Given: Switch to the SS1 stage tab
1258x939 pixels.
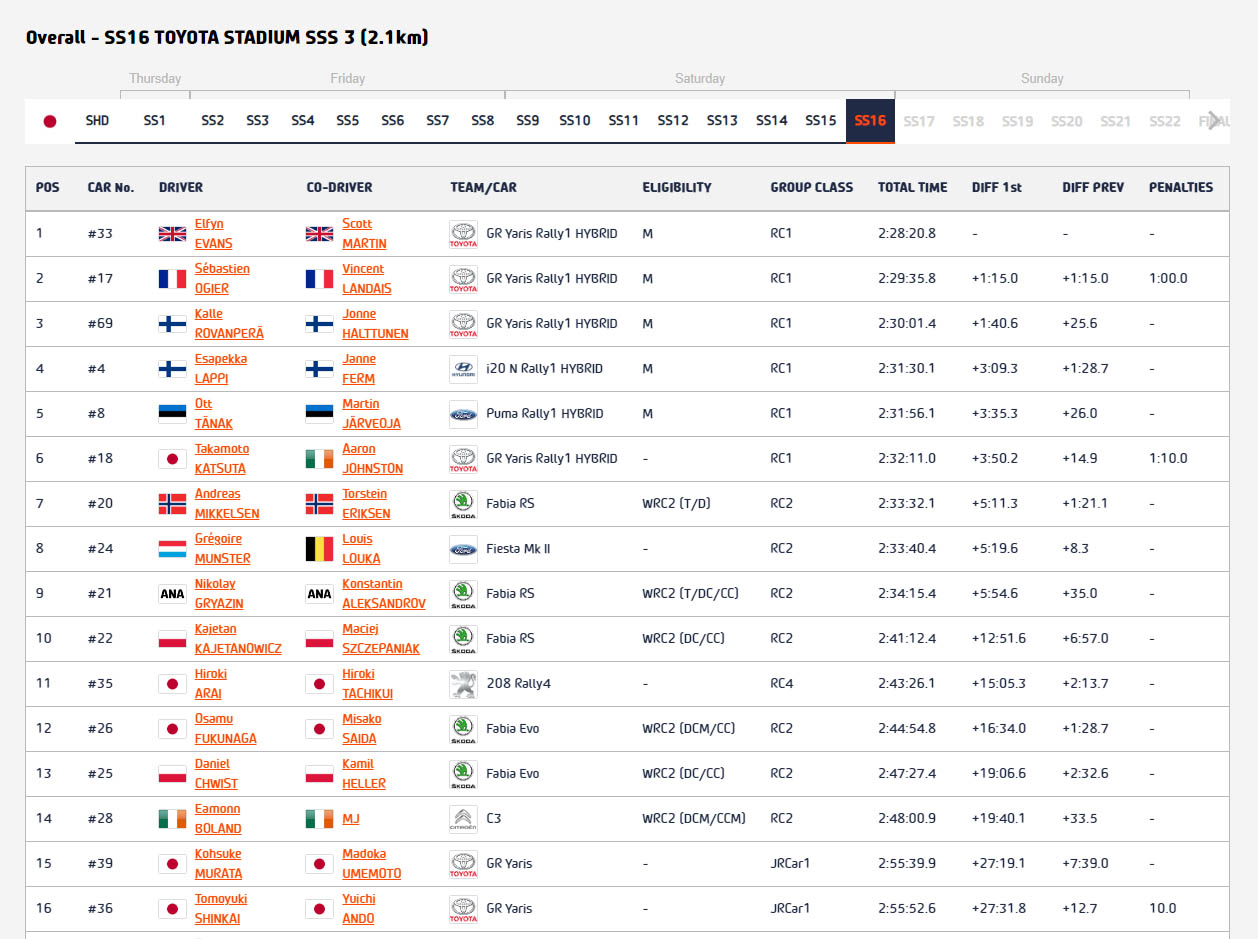Looking at the screenshot, I should pyautogui.click(x=154, y=121).
